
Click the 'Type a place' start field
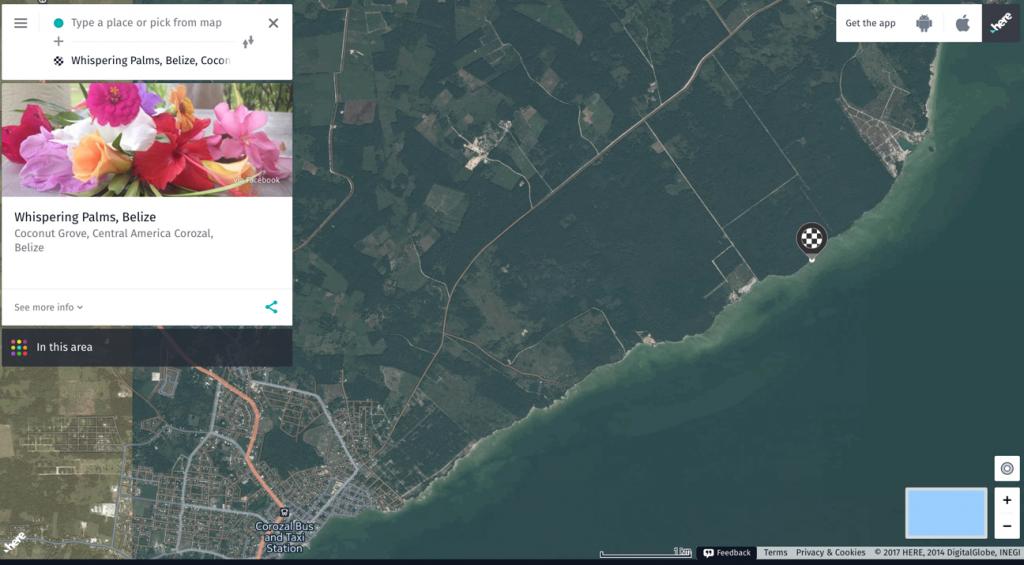(150, 23)
